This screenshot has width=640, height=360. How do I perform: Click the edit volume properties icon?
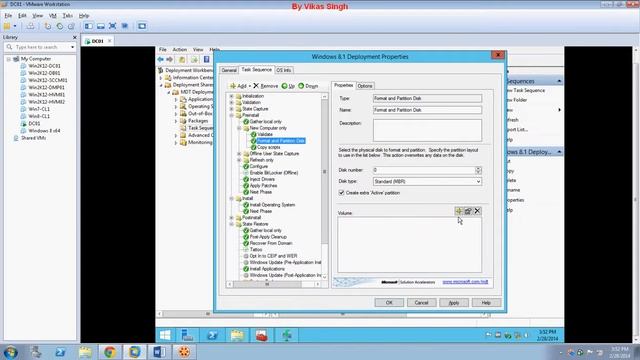pos(468,211)
